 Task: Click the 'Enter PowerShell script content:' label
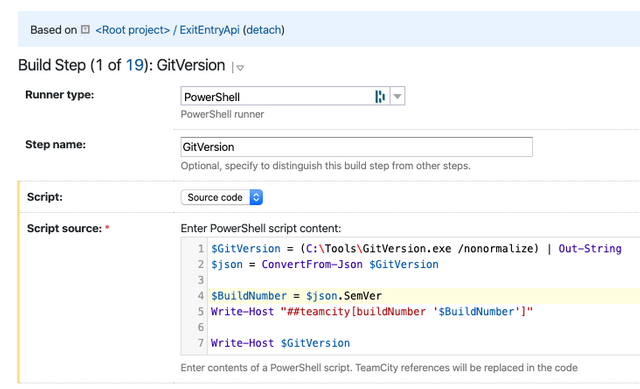click(260, 228)
